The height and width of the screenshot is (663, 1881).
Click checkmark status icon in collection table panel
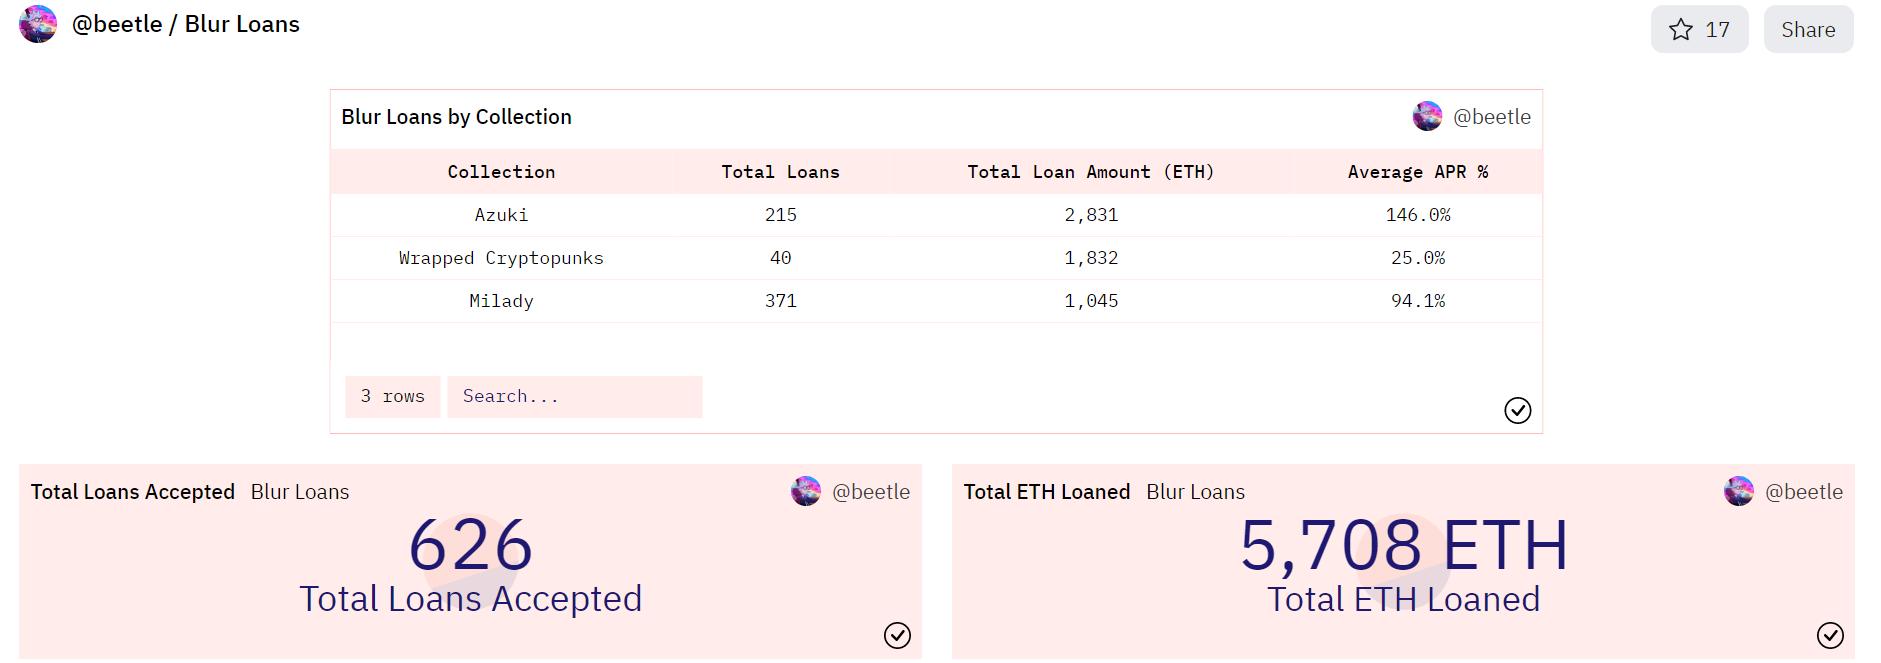coord(1517,410)
